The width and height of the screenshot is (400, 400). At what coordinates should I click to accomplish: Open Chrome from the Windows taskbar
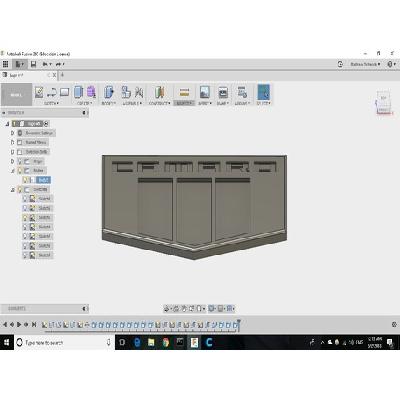pos(166,342)
